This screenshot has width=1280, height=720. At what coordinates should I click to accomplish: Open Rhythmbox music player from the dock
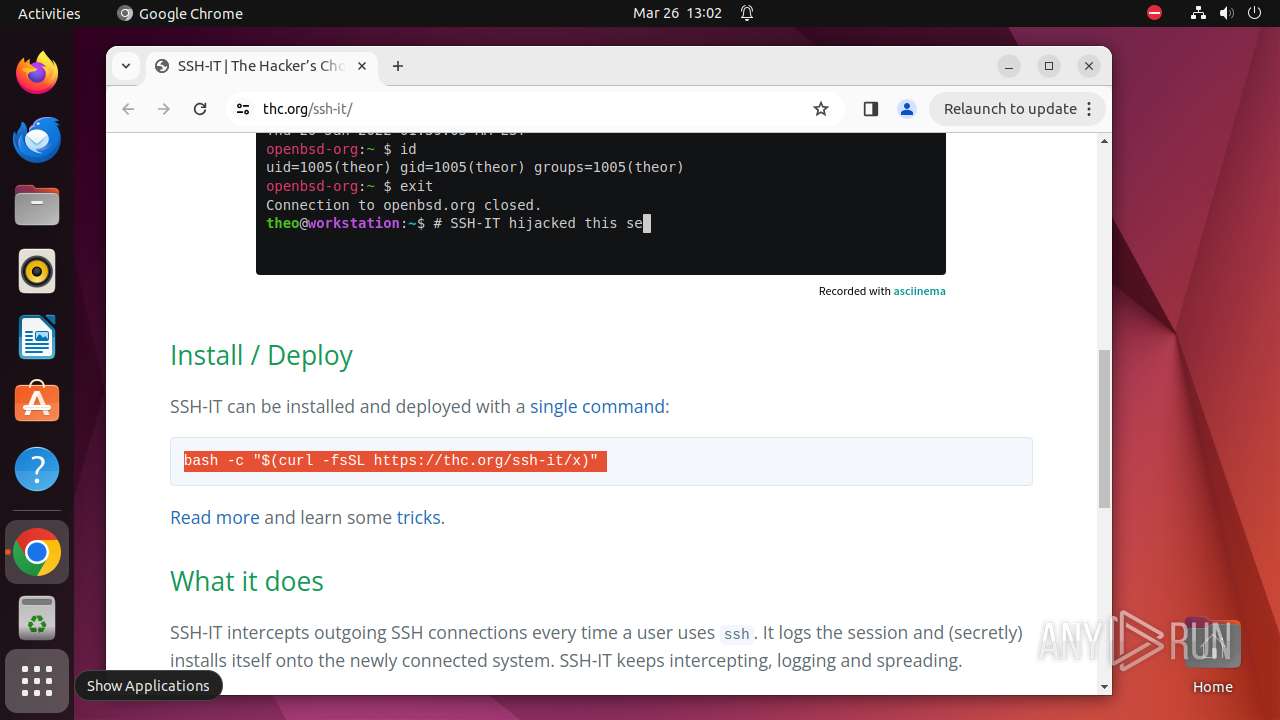[x=37, y=271]
